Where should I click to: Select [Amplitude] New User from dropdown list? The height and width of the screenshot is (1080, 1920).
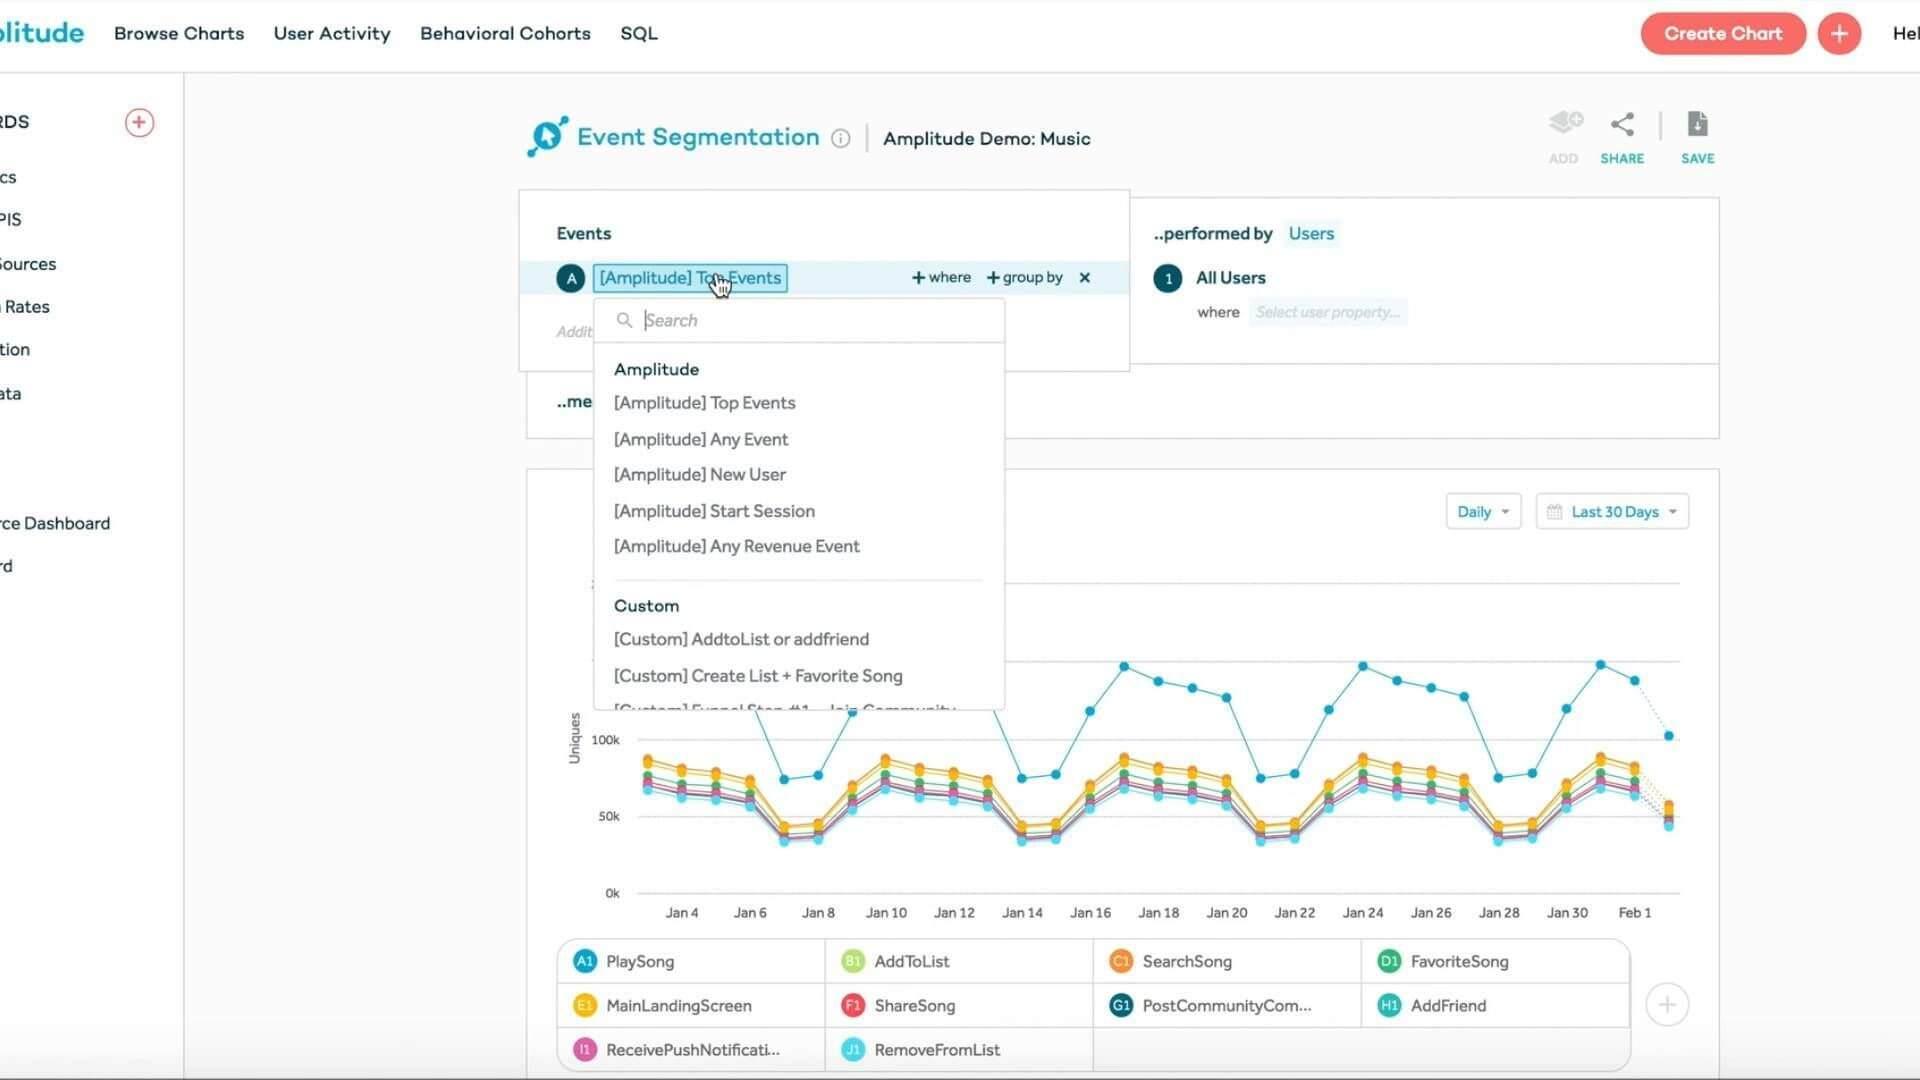pyautogui.click(x=700, y=475)
